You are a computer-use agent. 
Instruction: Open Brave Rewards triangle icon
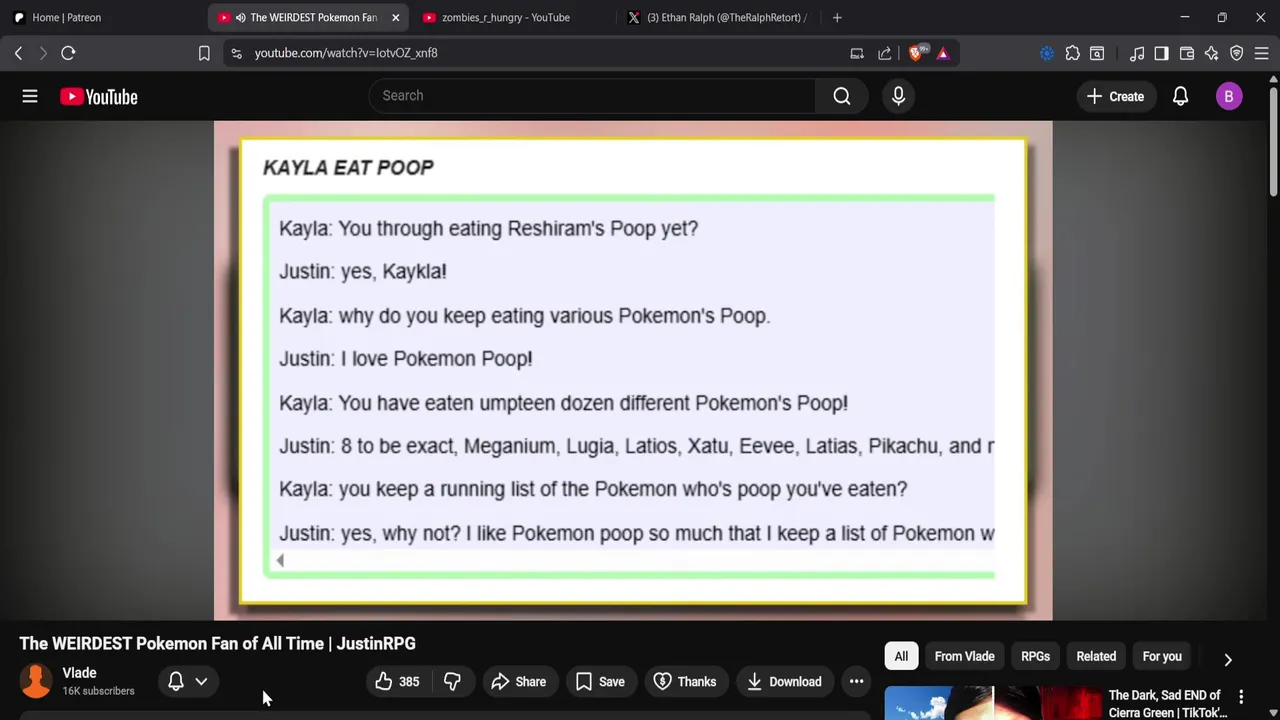[943, 53]
